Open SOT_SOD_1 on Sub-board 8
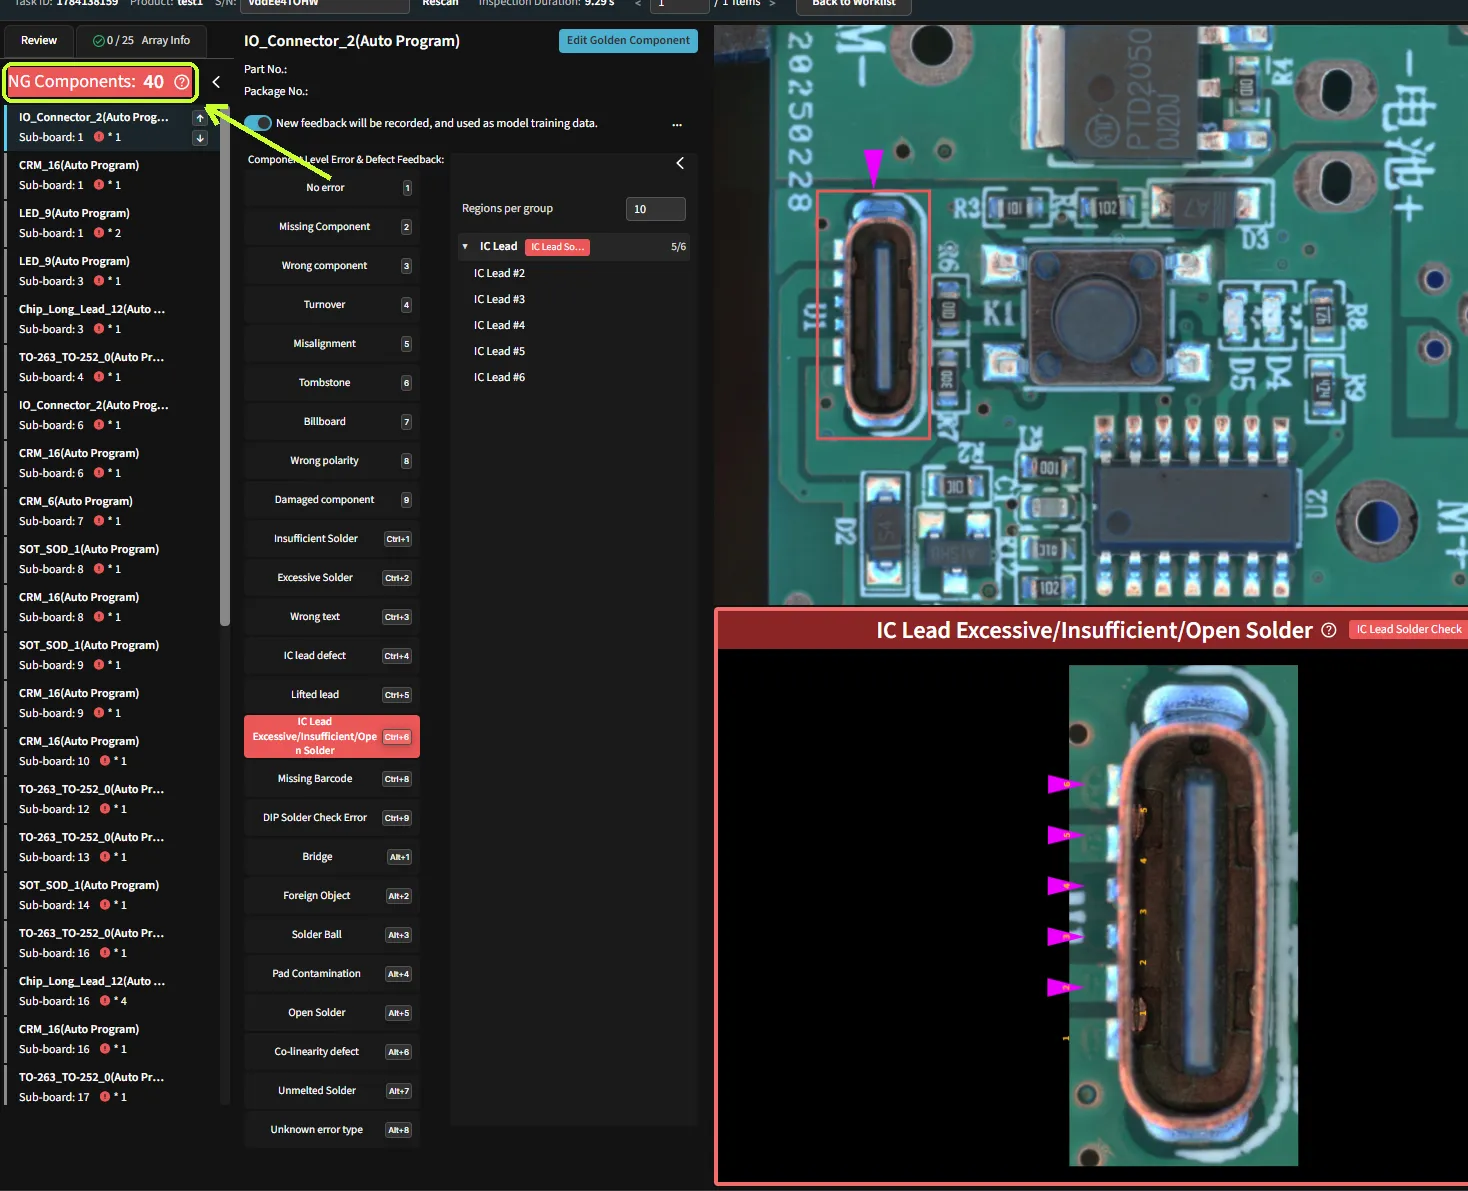This screenshot has height=1191, width=1468. point(111,559)
